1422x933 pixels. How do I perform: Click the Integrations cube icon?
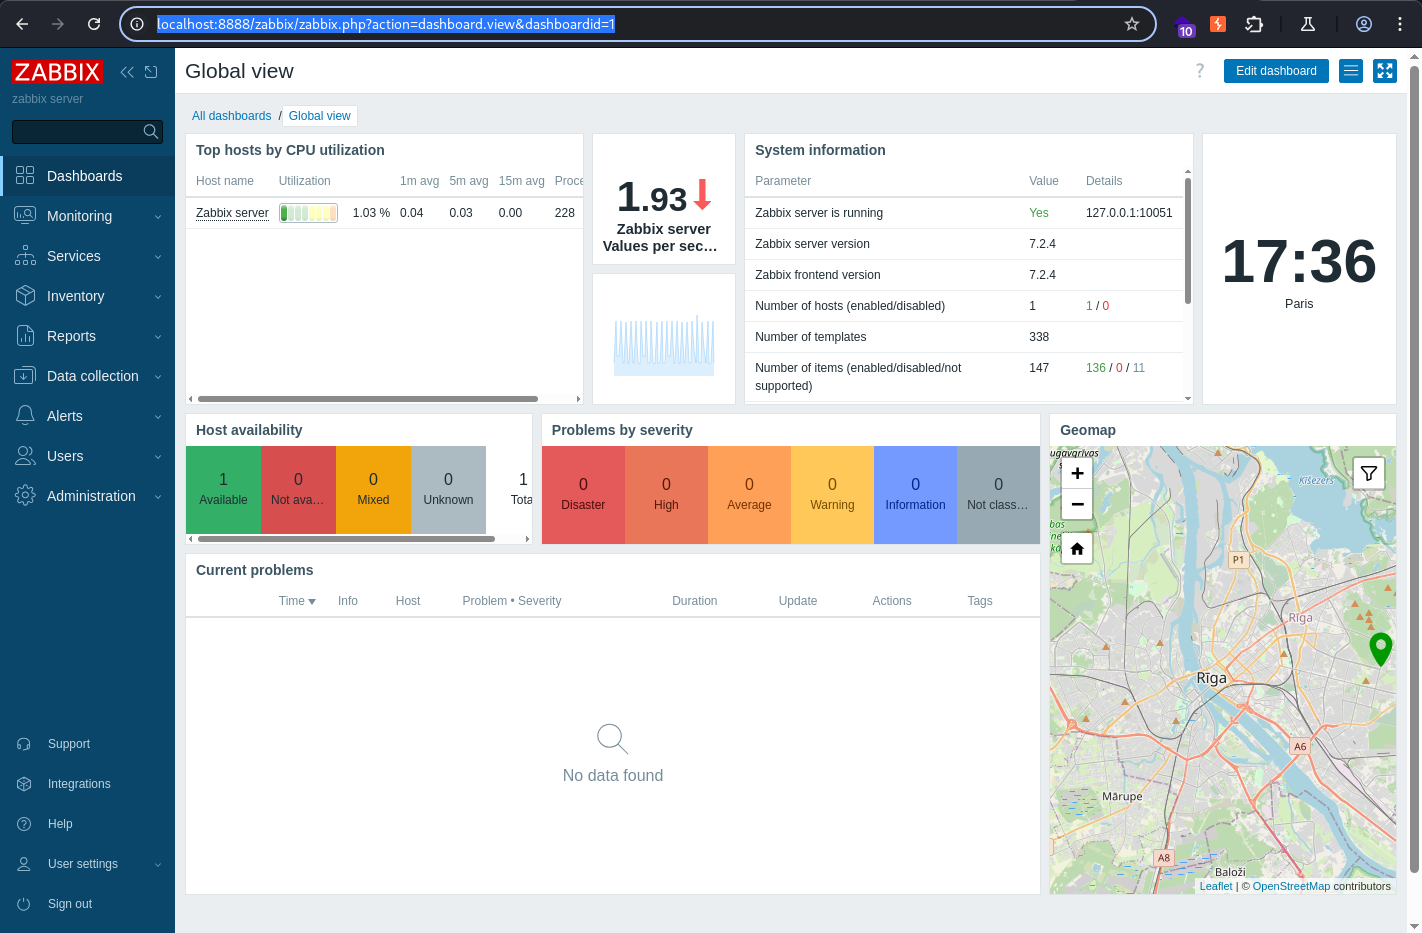pyautogui.click(x=24, y=784)
